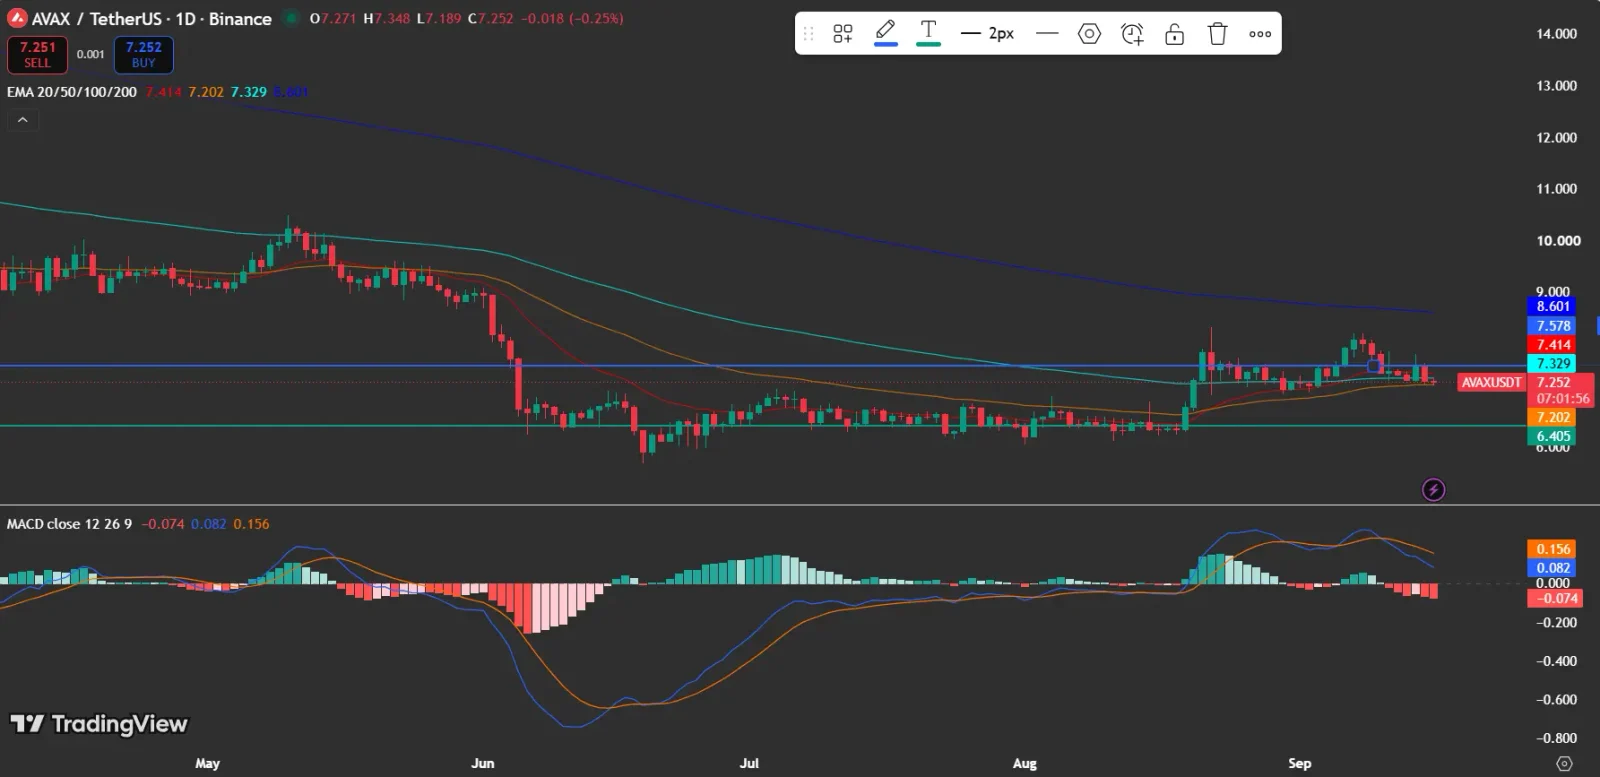The height and width of the screenshot is (777, 1600).
Task: Click the 7.251 SELL button
Action: (37, 55)
